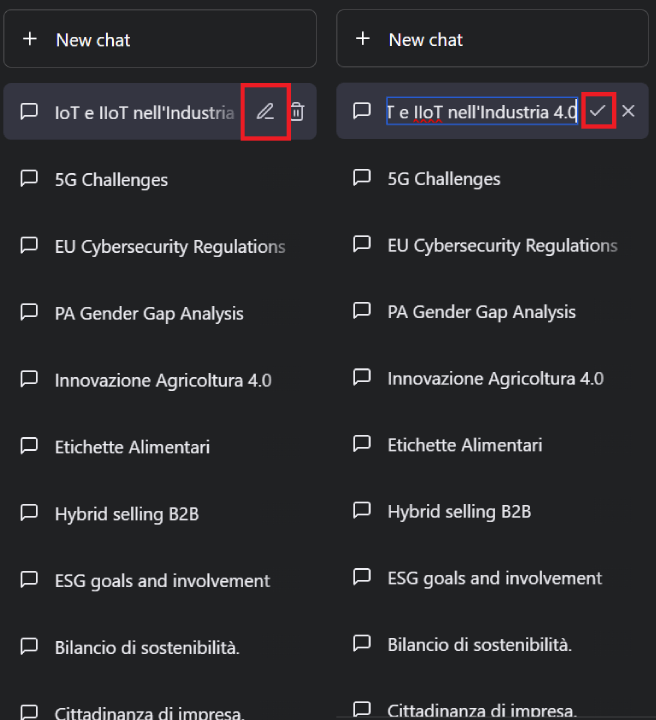Image resolution: width=656 pixels, height=720 pixels.
Task: Open Cittadinanza di impresa chat in right panel
Action: 482,710
